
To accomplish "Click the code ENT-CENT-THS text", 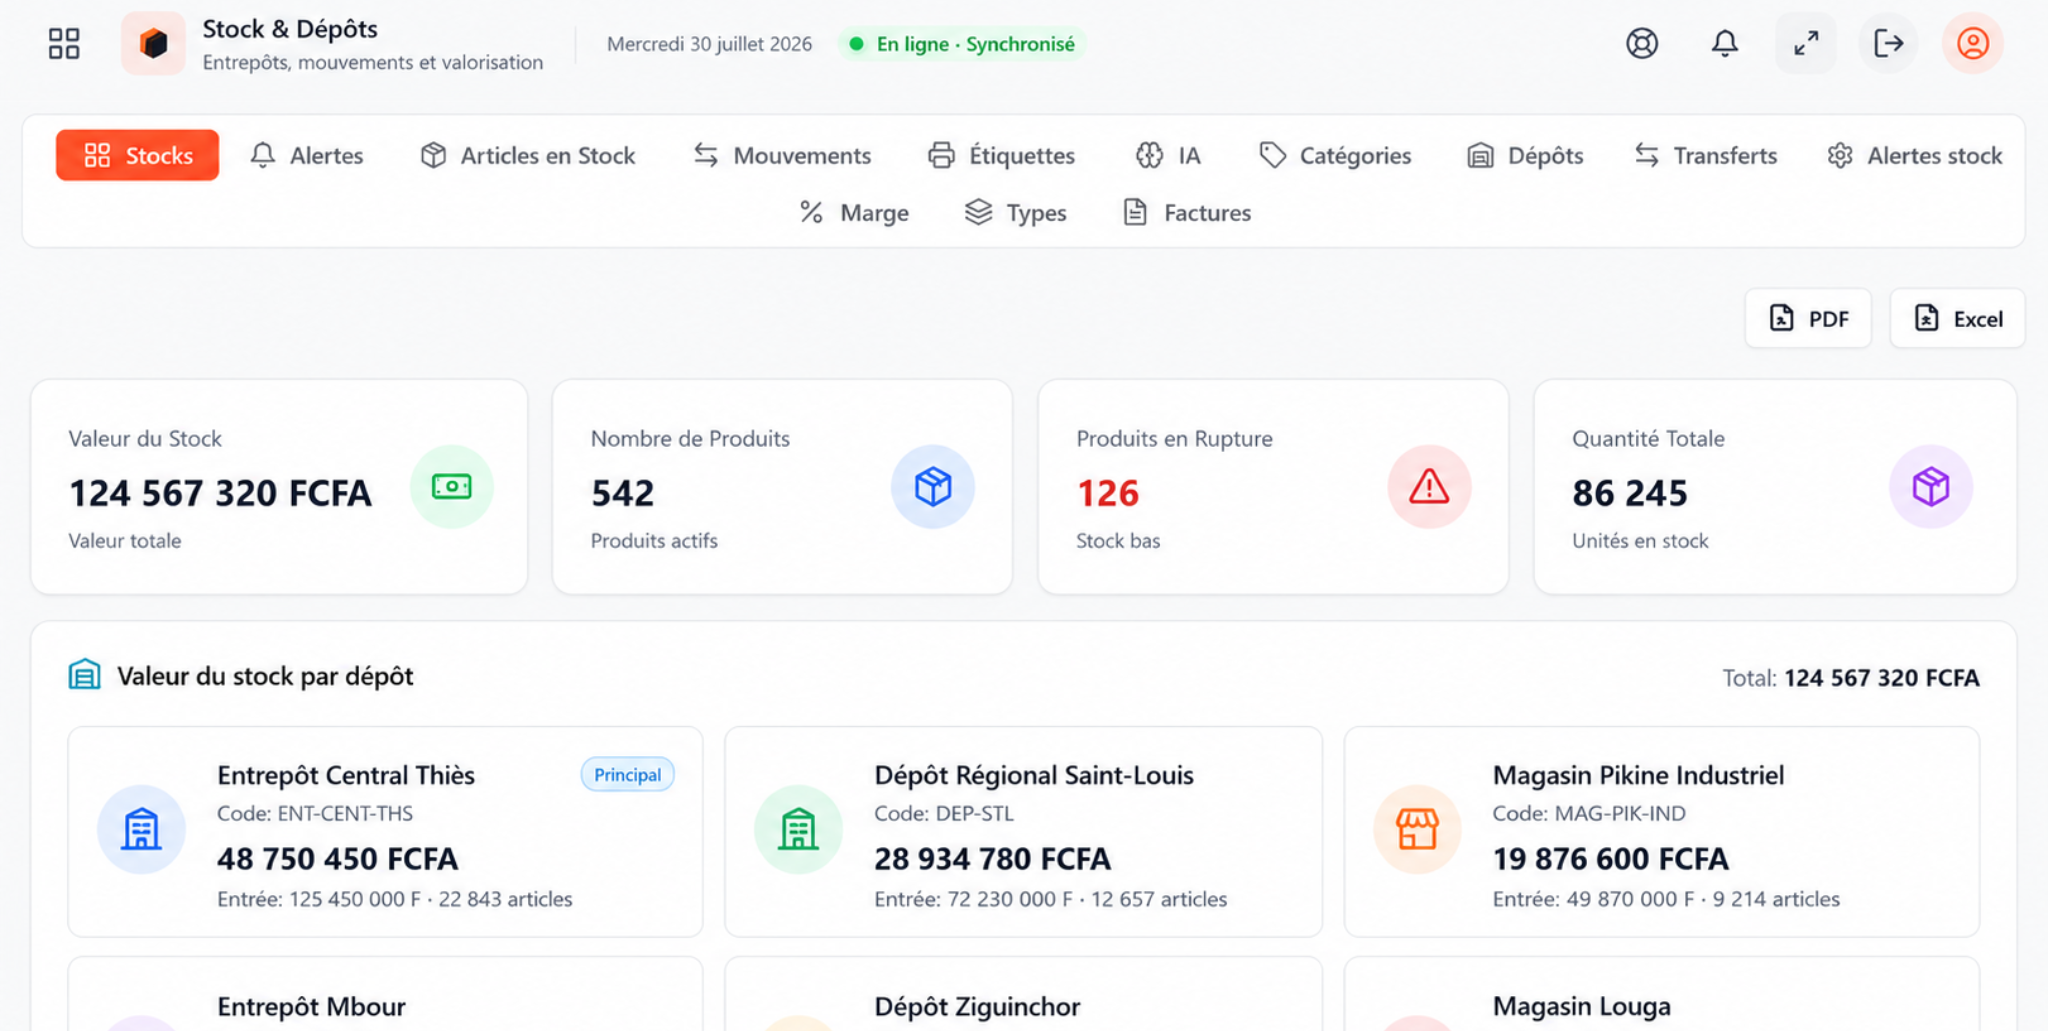I will [345, 813].
